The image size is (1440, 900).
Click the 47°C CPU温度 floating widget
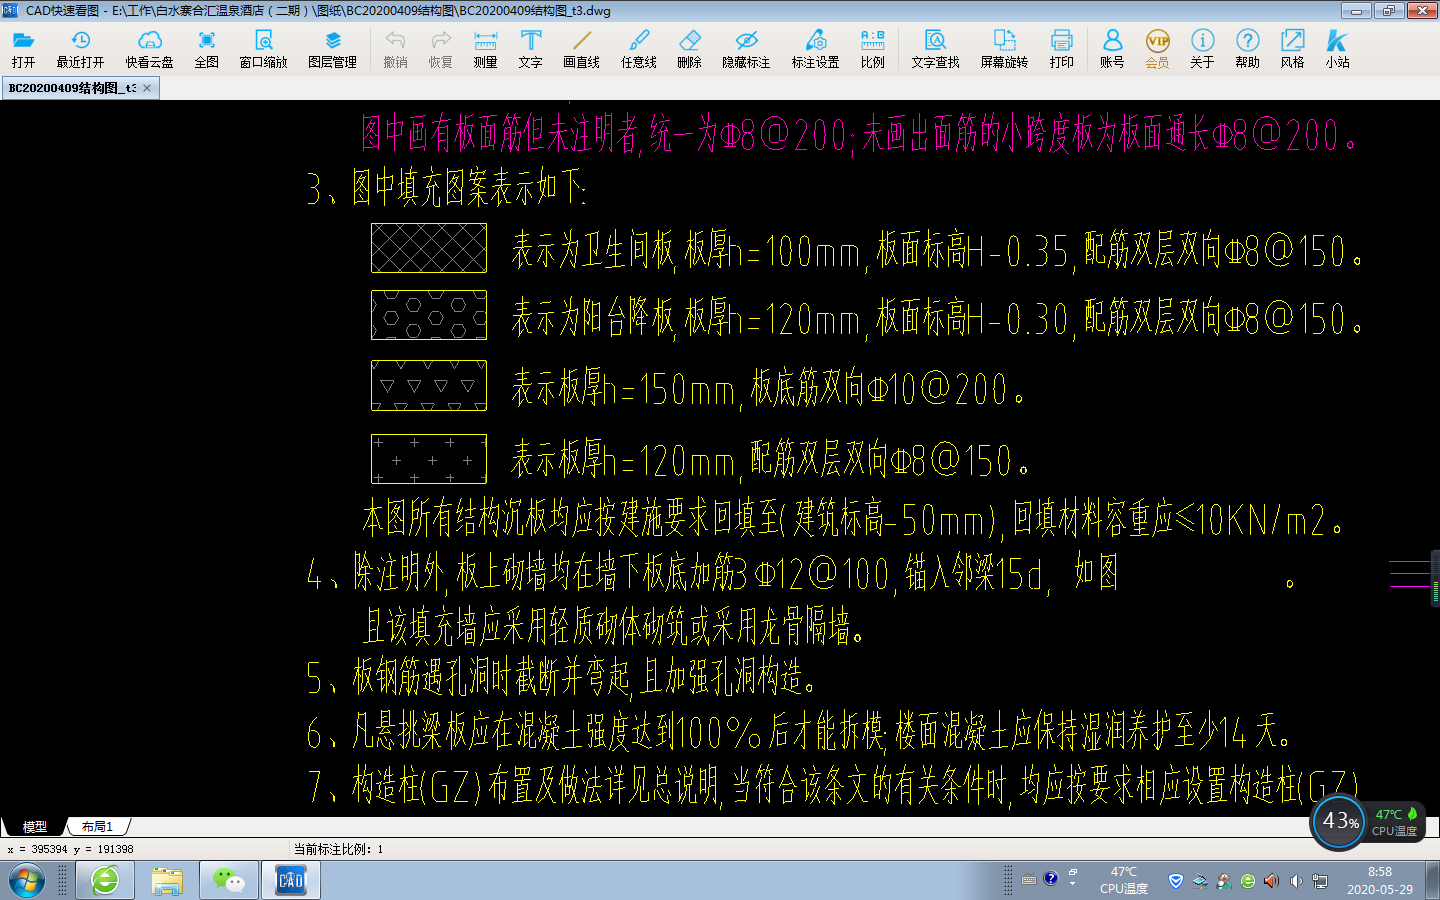(1396, 822)
